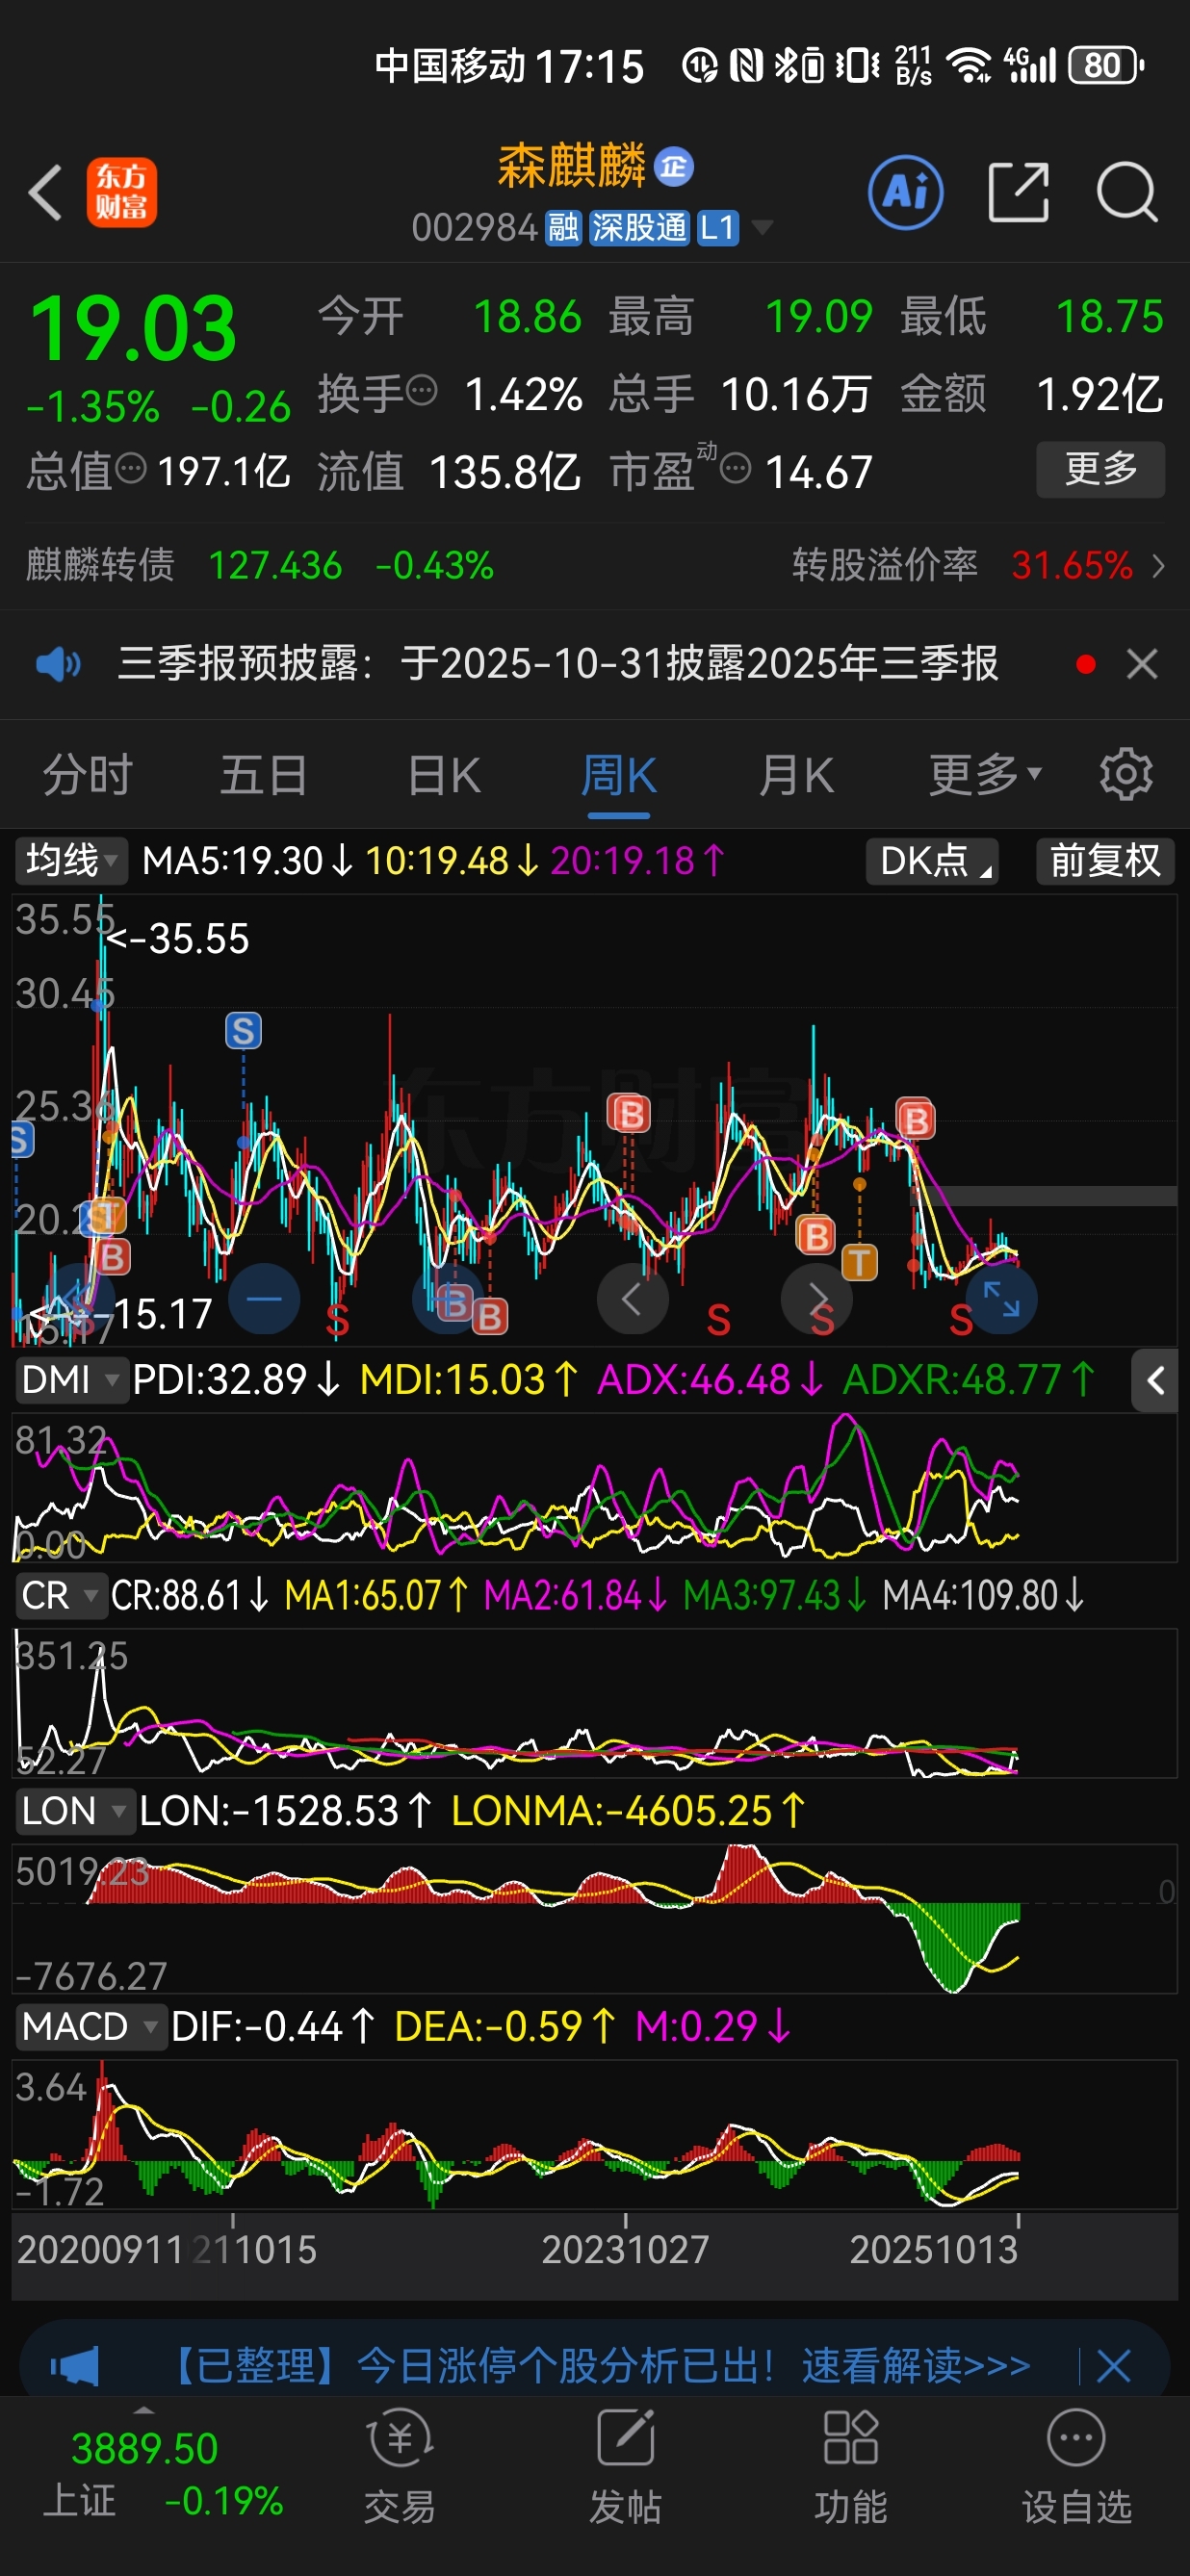This screenshot has height=2576, width=1190.
Task: Open the 功能 functions icon
Action: tap(850, 2466)
